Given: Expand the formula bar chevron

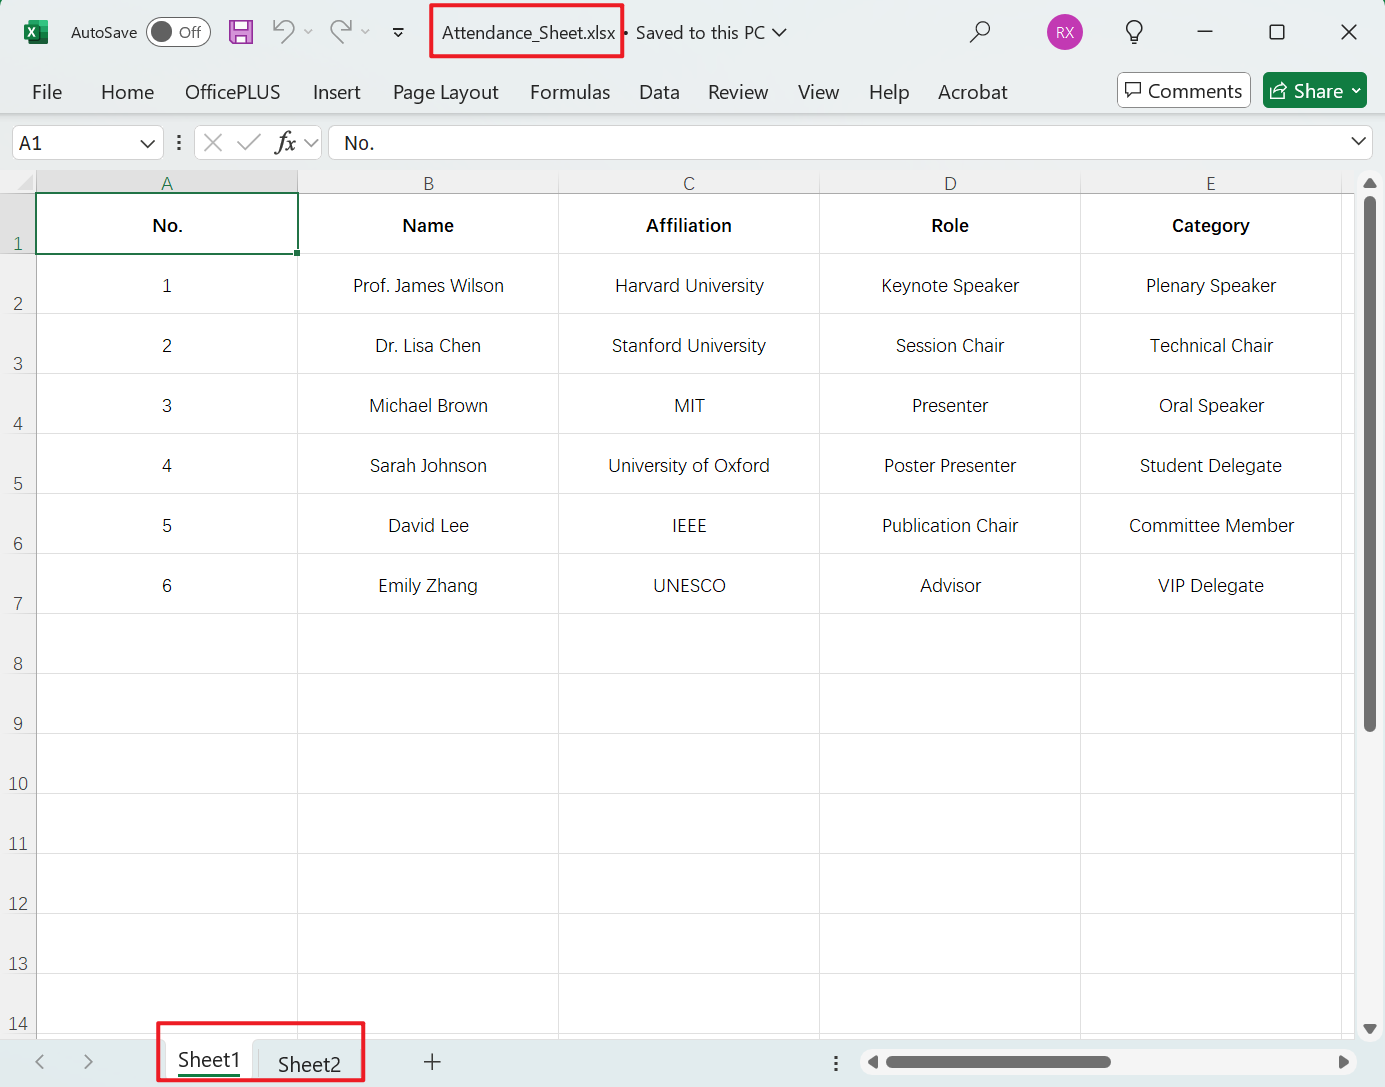Looking at the screenshot, I should point(1358,142).
